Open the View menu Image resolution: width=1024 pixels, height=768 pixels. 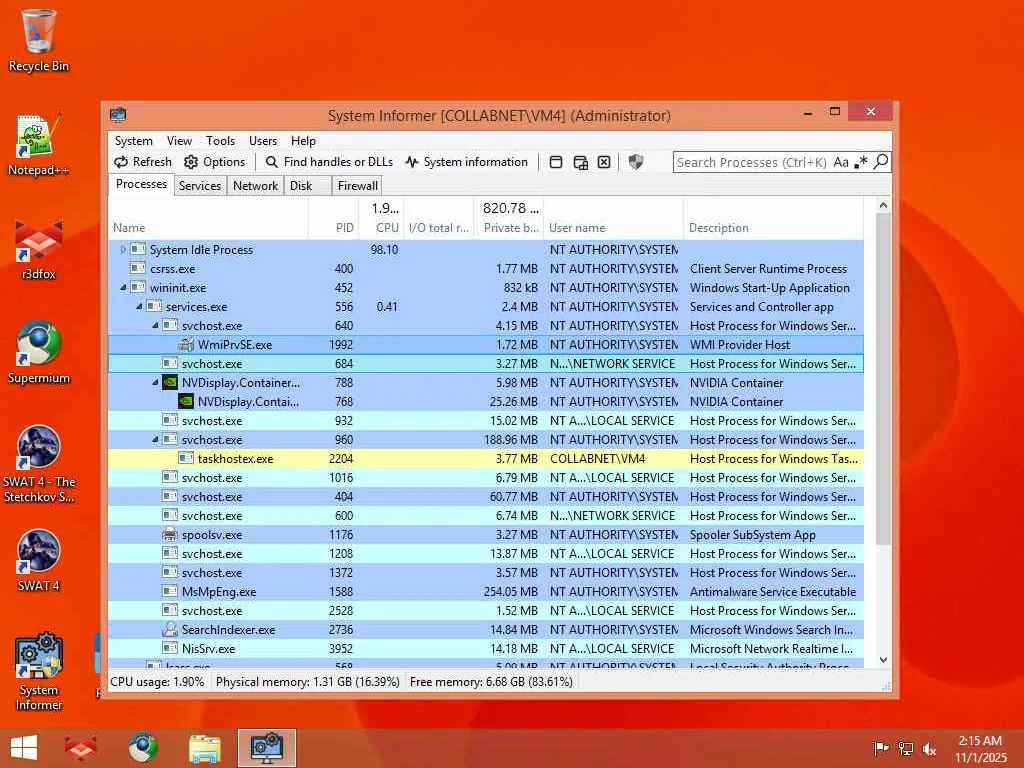[179, 140]
